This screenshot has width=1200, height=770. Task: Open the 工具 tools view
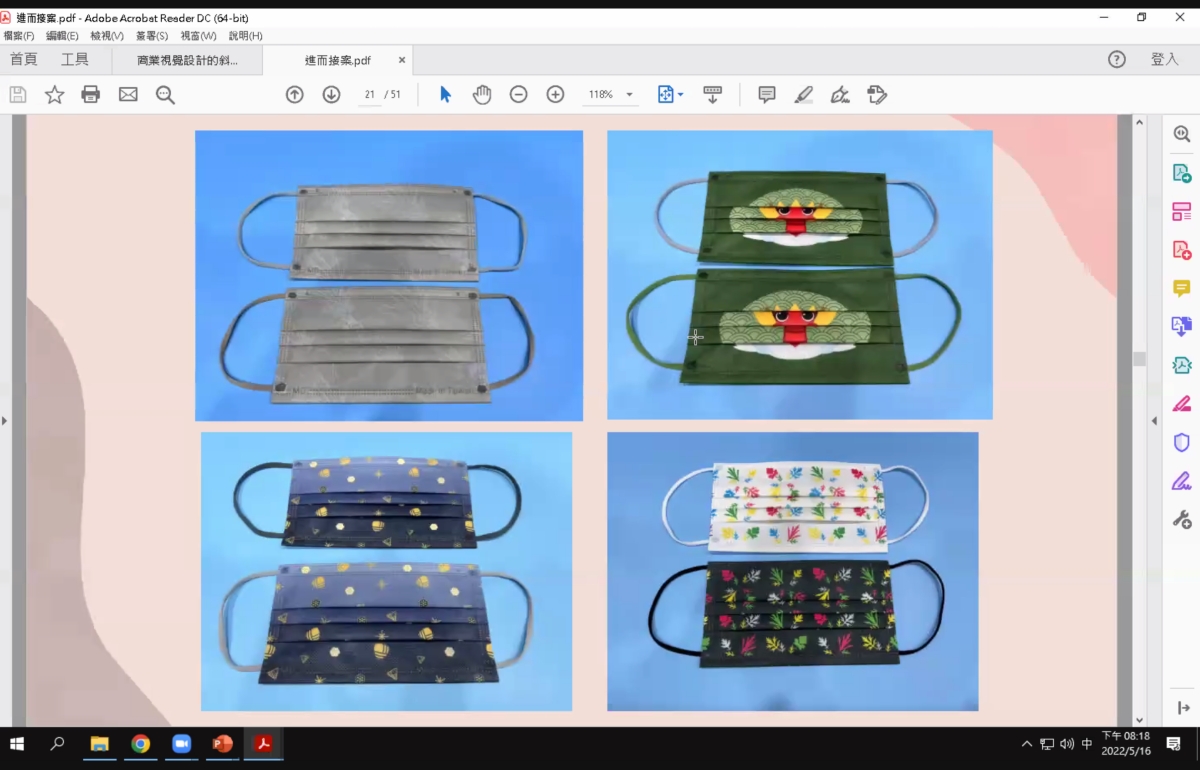point(75,60)
